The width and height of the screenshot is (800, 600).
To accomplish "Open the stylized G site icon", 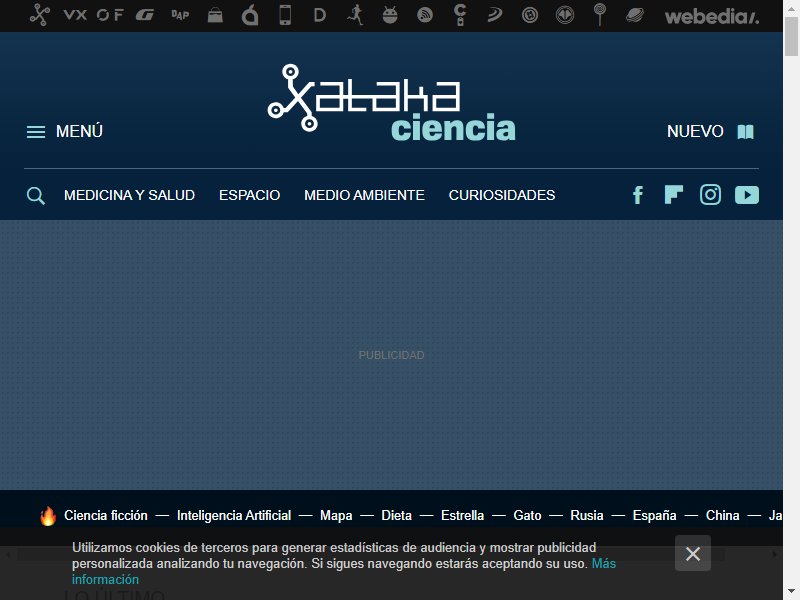I will click(145, 15).
